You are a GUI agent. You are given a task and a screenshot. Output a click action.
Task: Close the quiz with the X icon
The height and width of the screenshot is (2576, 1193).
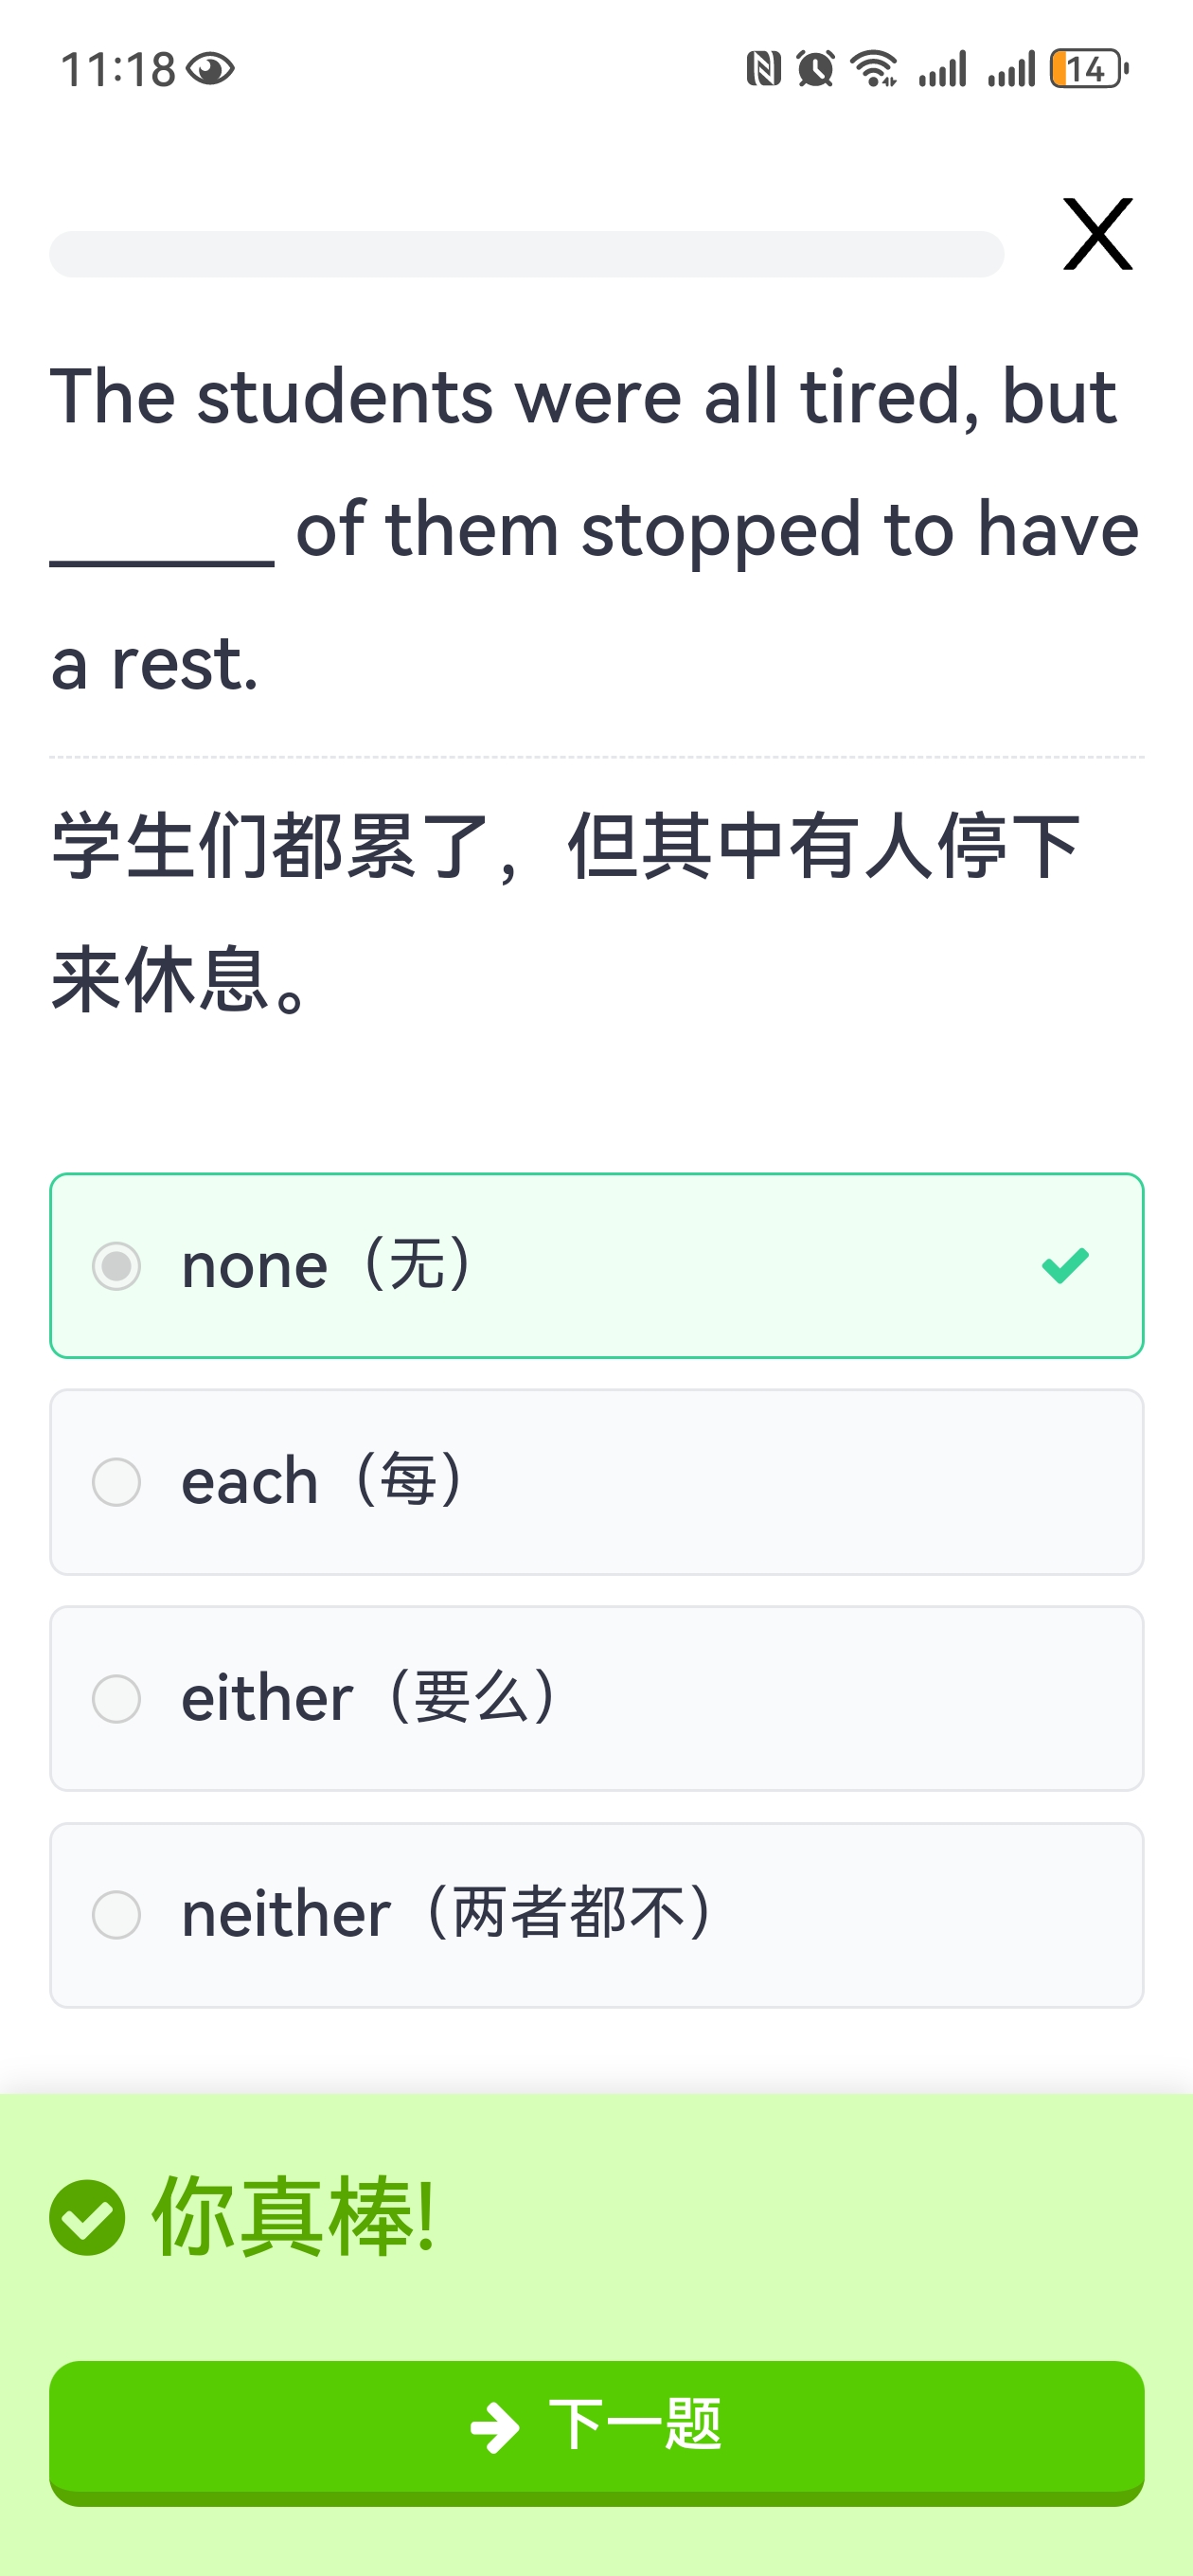pyautogui.click(x=1097, y=234)
